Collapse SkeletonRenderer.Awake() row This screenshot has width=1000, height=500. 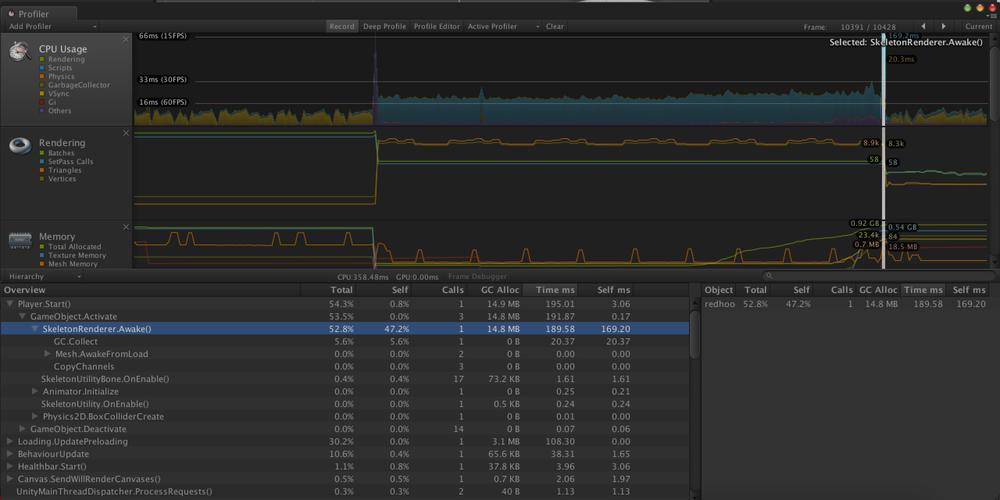point(35,329)
